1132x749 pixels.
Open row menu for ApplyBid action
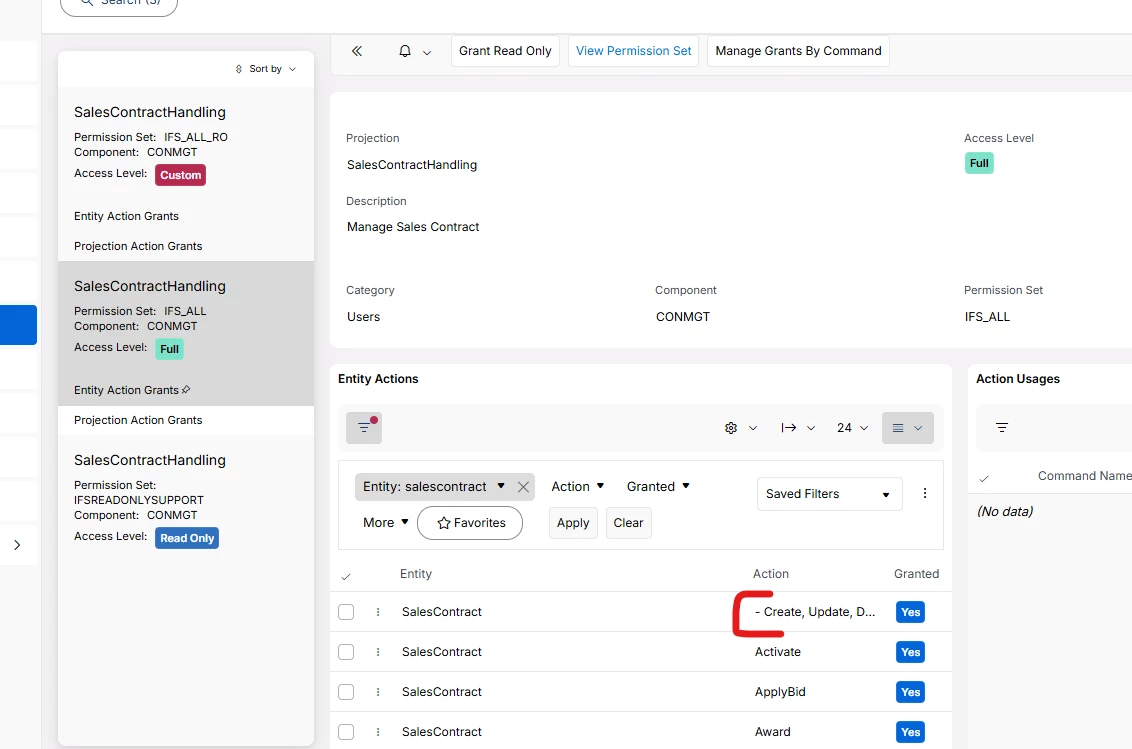[x=378, y=692]
